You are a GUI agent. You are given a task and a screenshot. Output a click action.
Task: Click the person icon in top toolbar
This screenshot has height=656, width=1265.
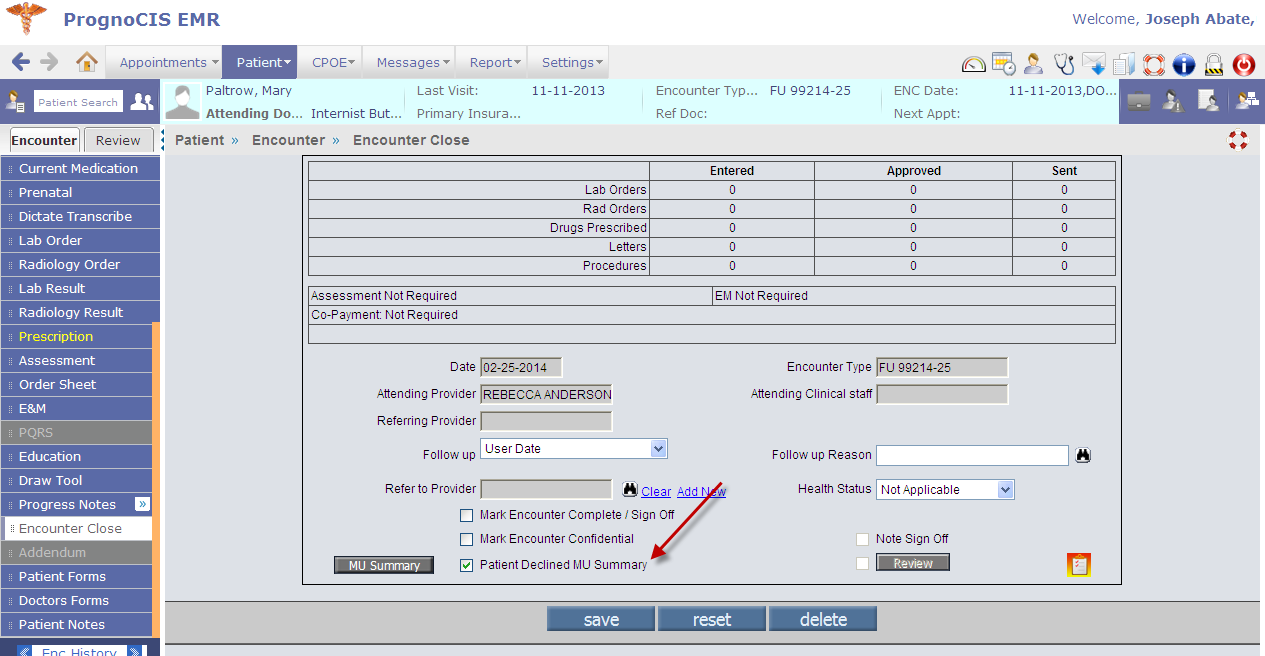point(1034,64)
